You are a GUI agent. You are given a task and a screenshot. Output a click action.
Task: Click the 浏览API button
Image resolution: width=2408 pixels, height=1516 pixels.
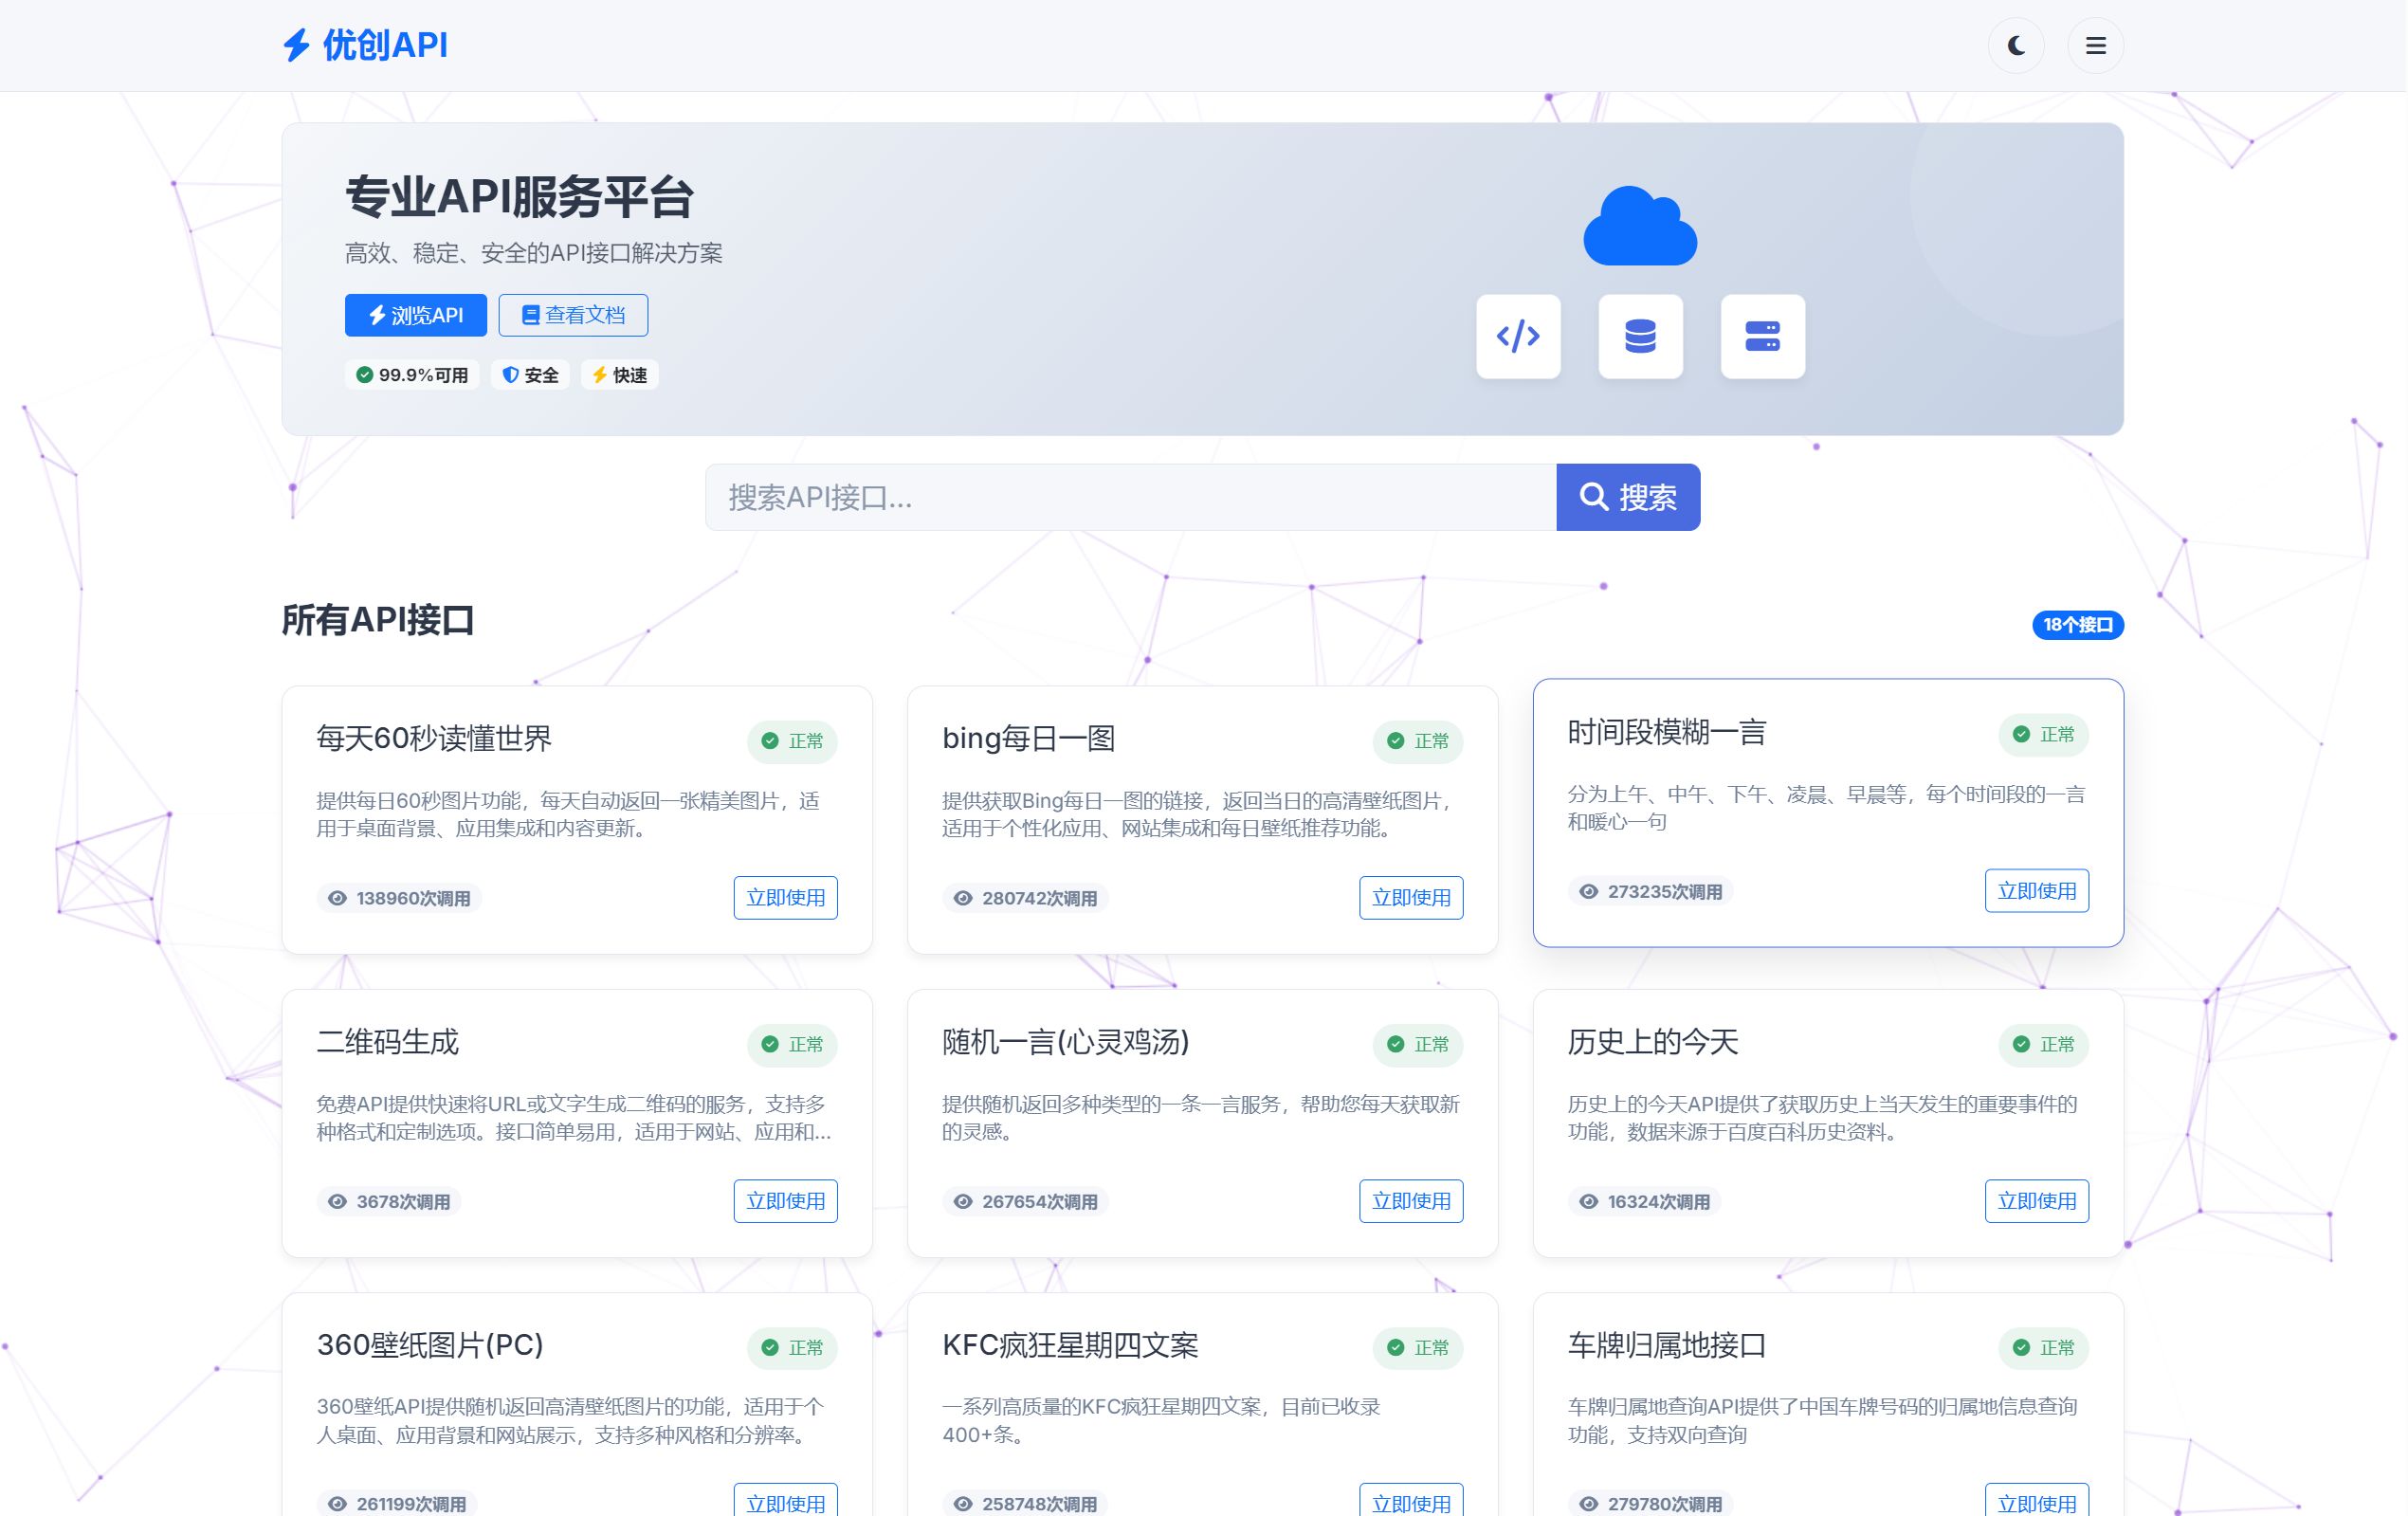(415, 314)
